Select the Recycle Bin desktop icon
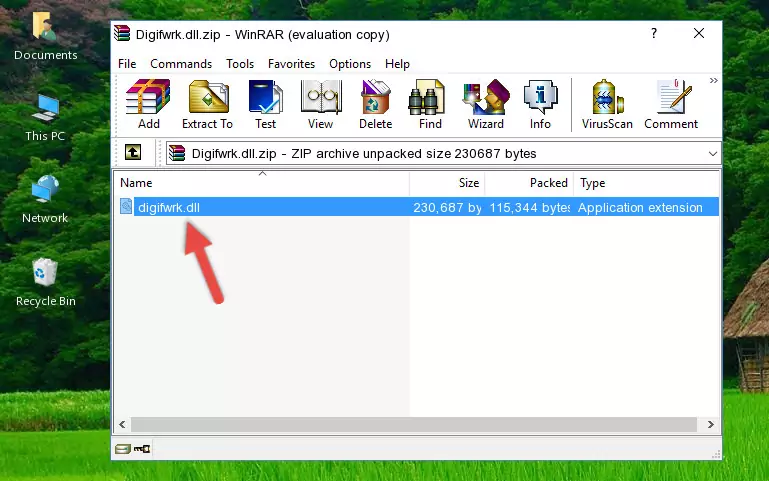The image size is (769, 481). click(46, 283)
